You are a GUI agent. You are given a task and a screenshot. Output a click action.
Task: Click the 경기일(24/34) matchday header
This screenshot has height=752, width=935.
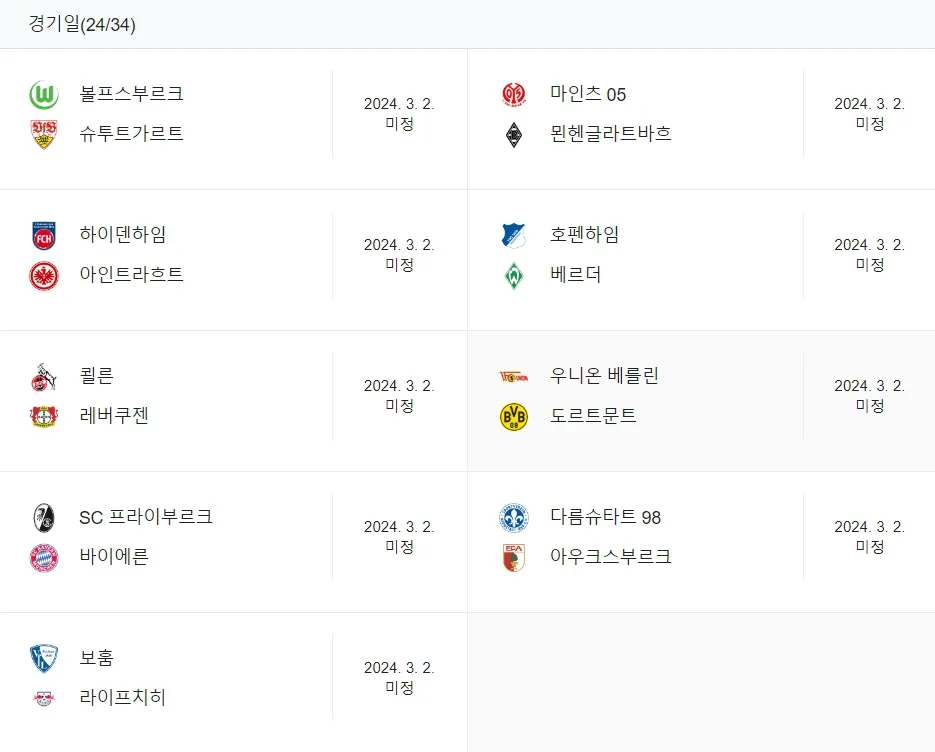coord(82,24)
